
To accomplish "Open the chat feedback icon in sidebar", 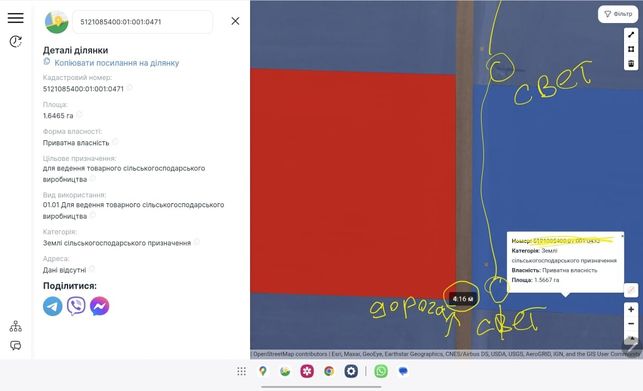I will [x=16, y=345].
